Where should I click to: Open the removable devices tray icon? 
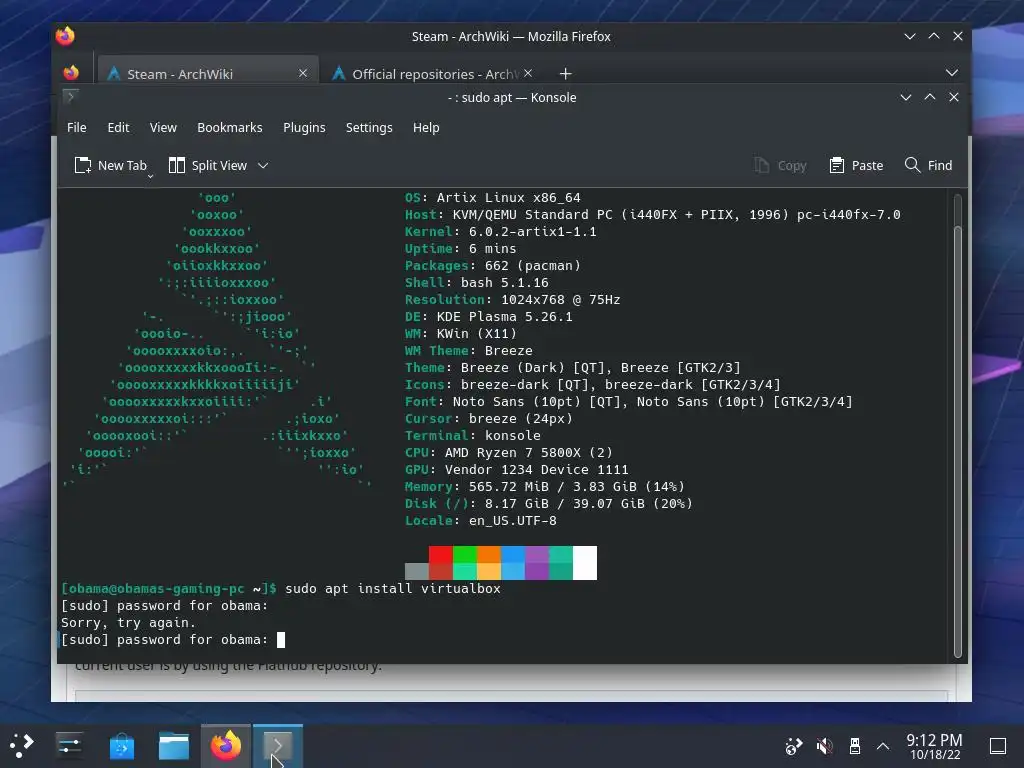[854, 746]
